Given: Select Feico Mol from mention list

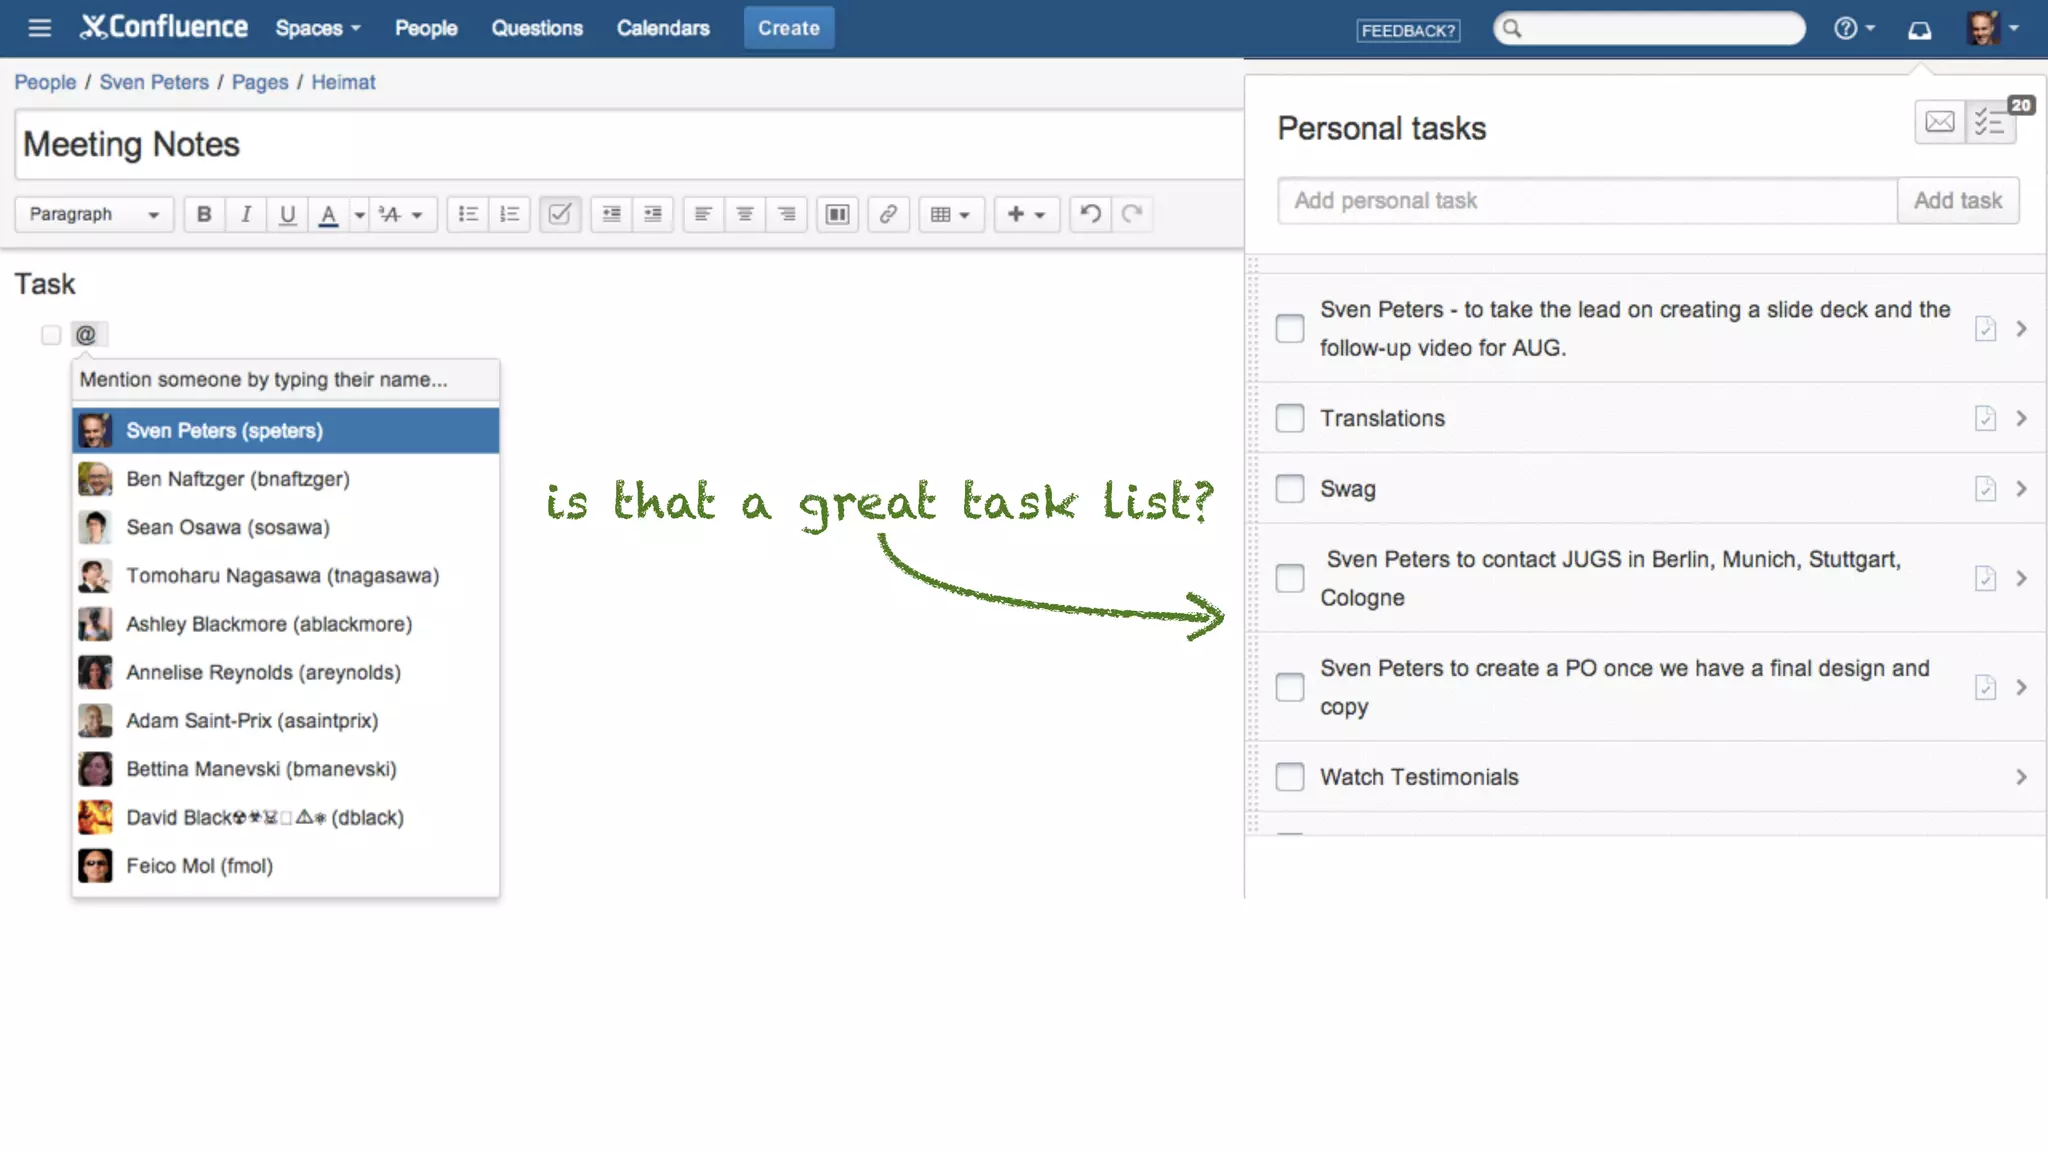Looking at the screenshot, I should [286, 866].
